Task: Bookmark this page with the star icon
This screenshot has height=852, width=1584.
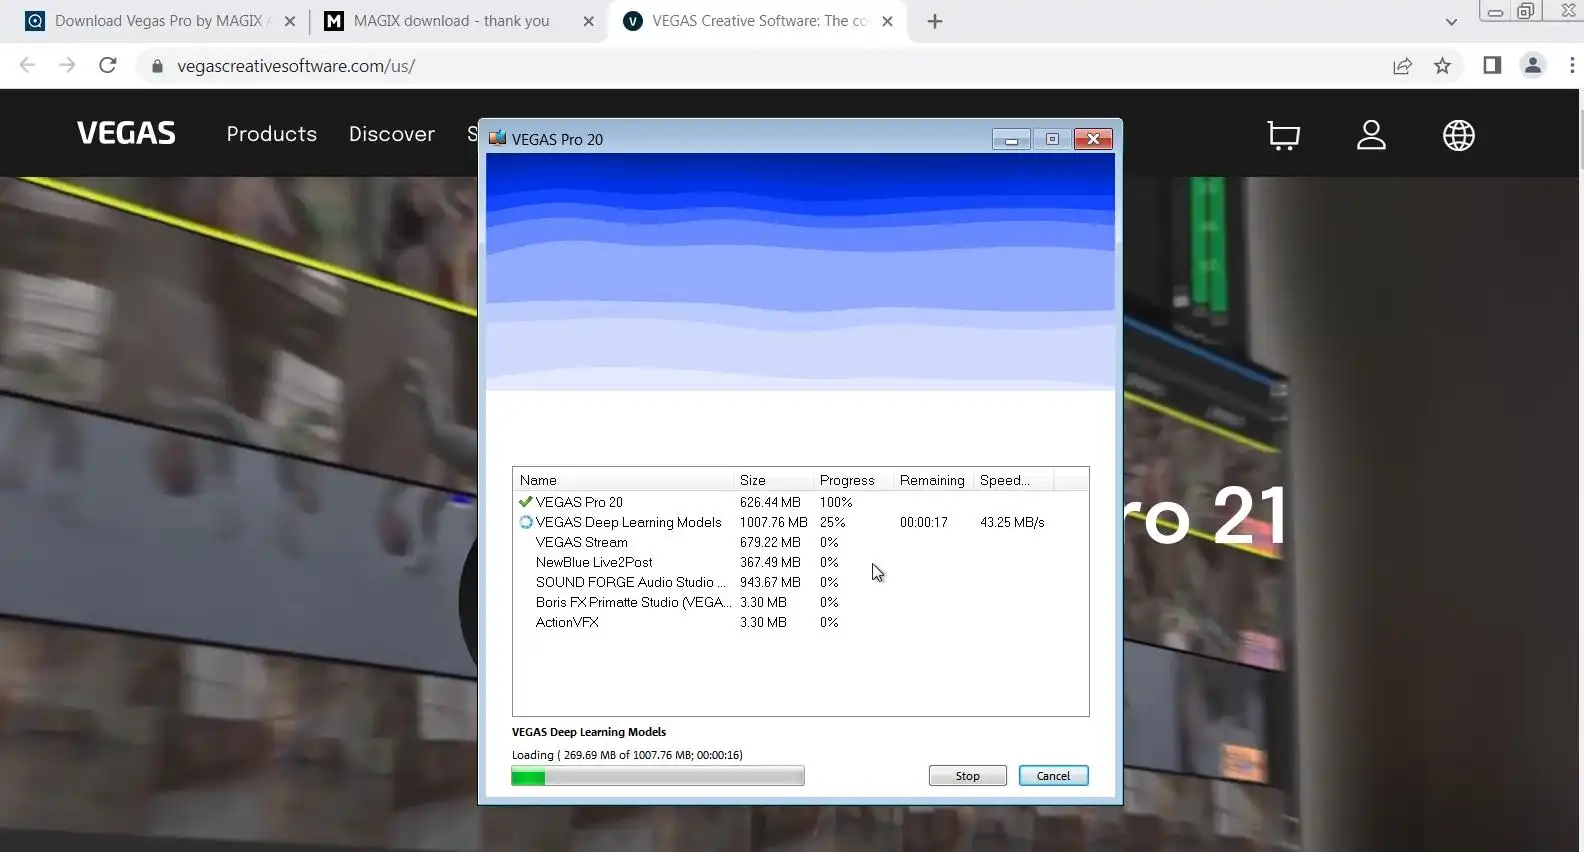Action: [1442, 66]
